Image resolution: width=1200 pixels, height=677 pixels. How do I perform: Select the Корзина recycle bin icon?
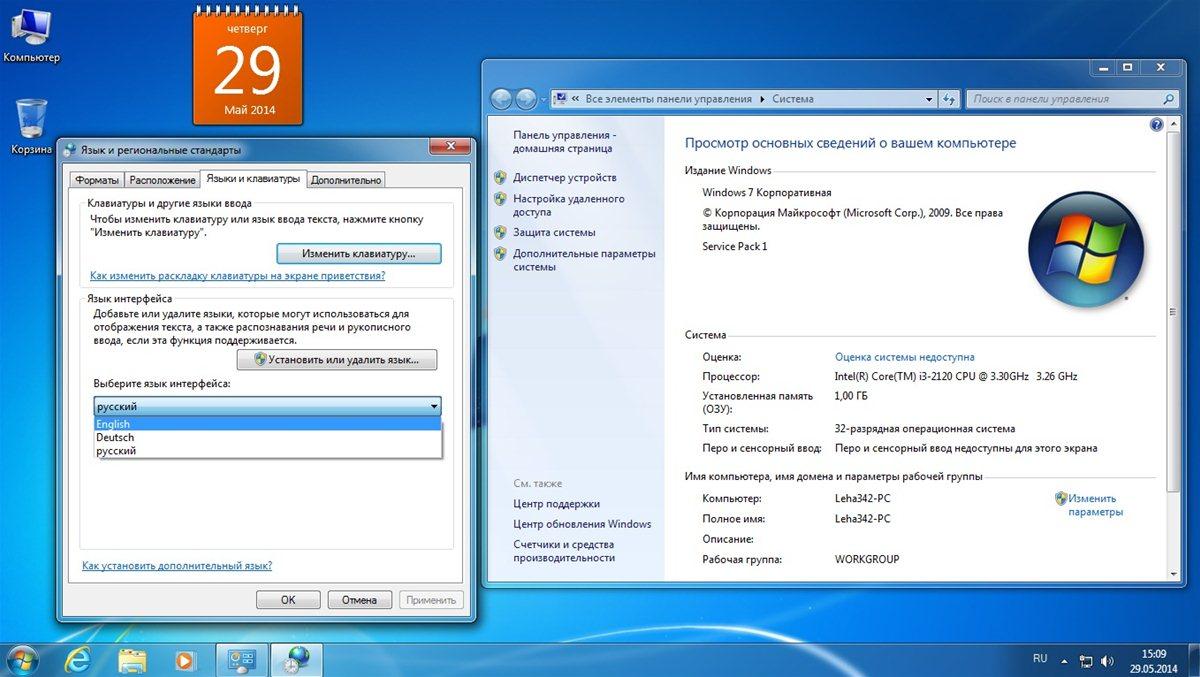coord(31,126)
